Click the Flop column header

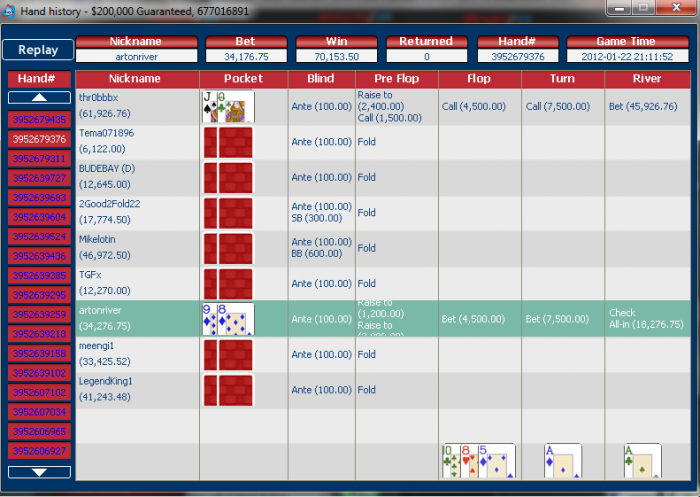(480, 79)
